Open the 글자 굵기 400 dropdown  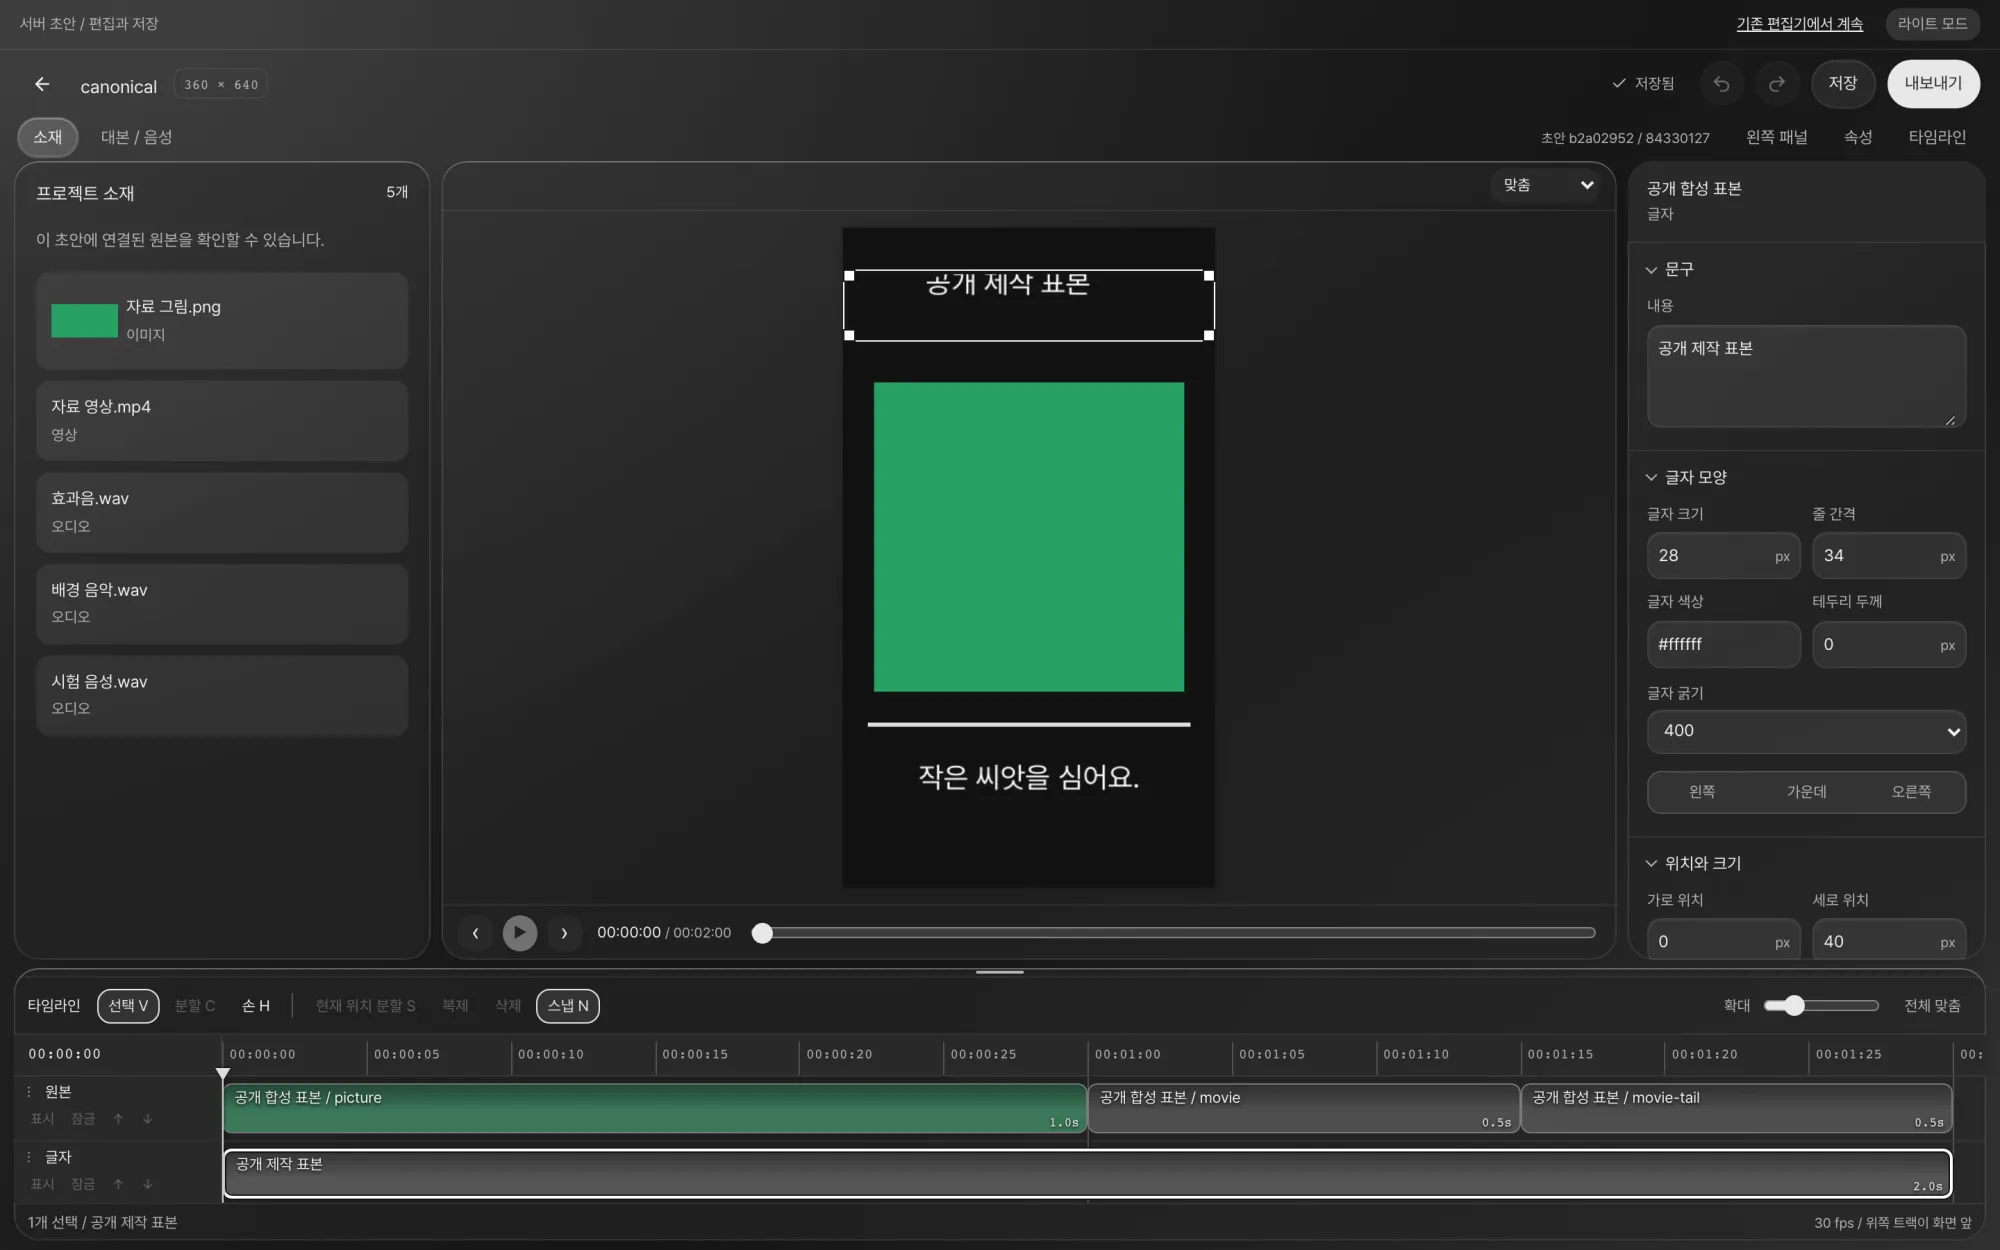[x=1806, y=731]
